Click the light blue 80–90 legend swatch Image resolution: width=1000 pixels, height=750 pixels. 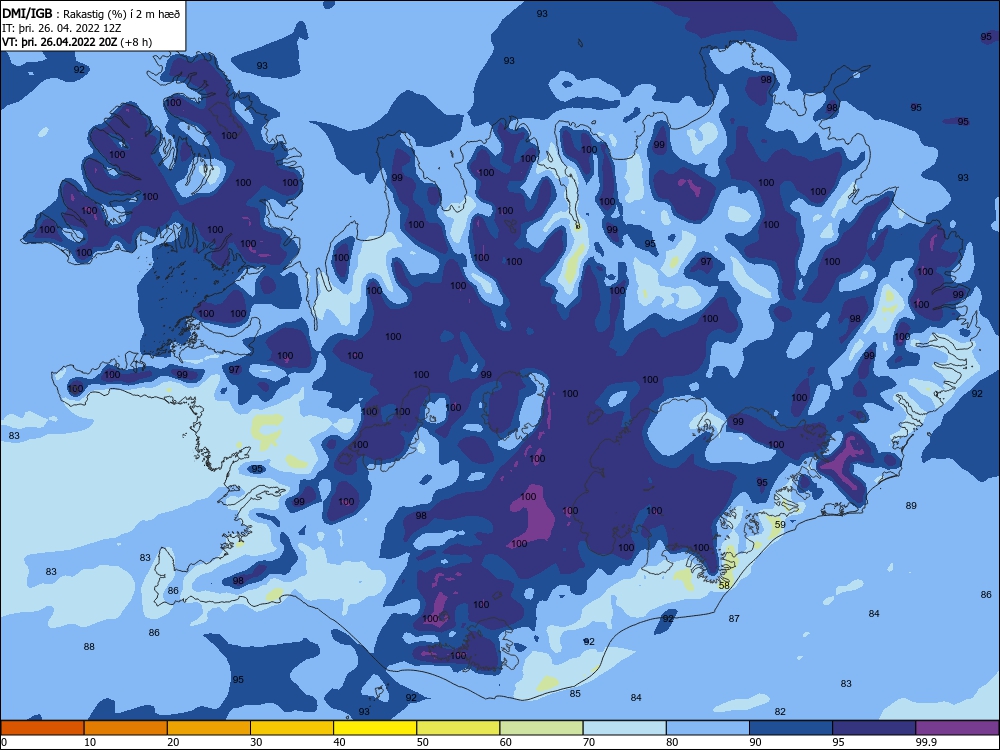pos(708,728)
